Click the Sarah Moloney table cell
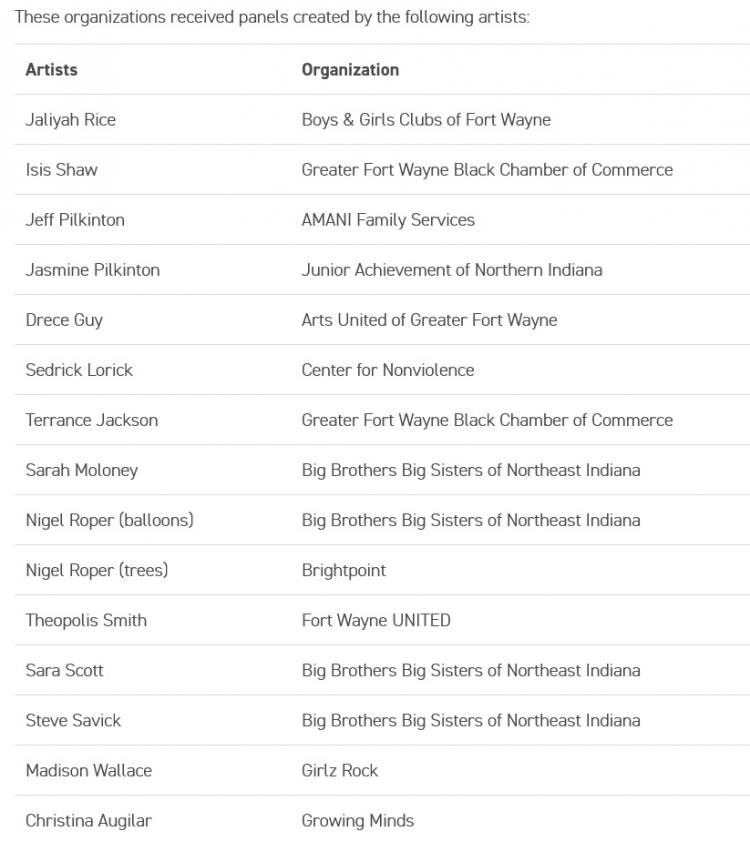 click(x=82, y=470)
